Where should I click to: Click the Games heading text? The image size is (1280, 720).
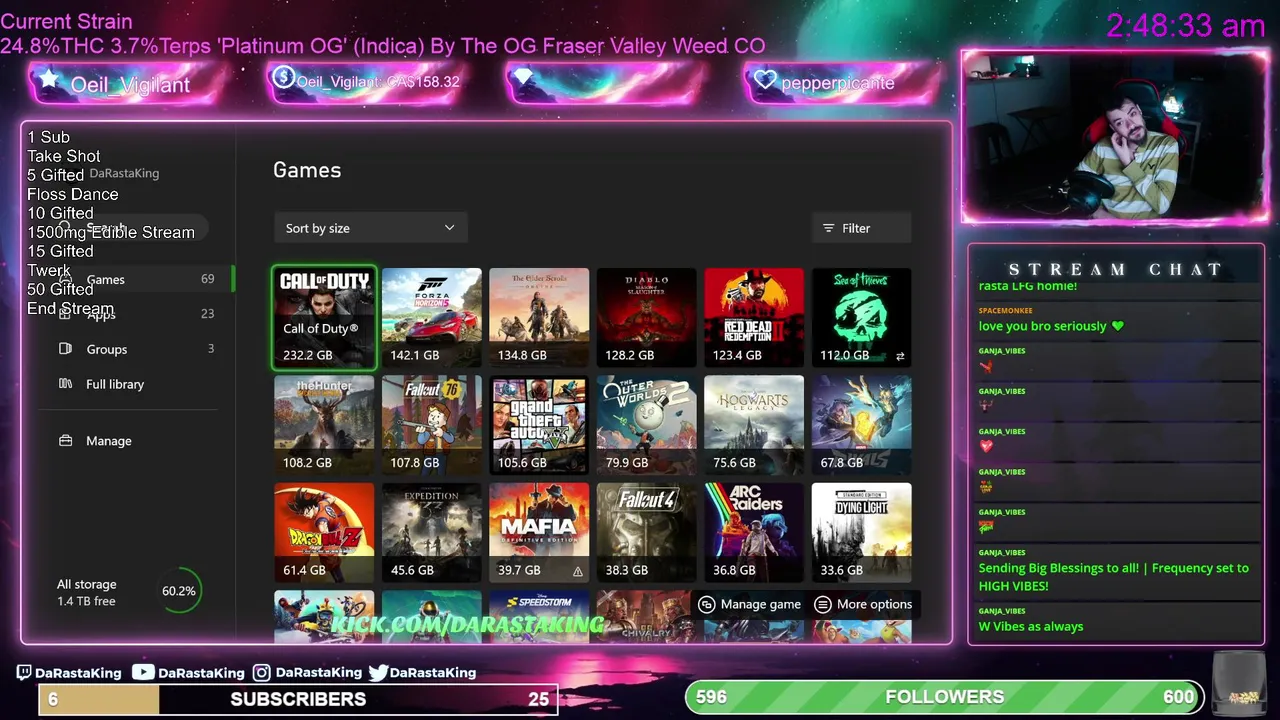tap(307, 170)
